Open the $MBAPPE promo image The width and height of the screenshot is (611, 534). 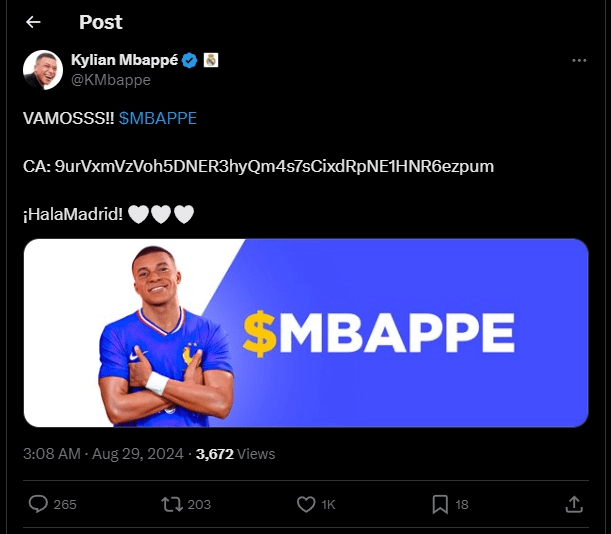(305, 333)
